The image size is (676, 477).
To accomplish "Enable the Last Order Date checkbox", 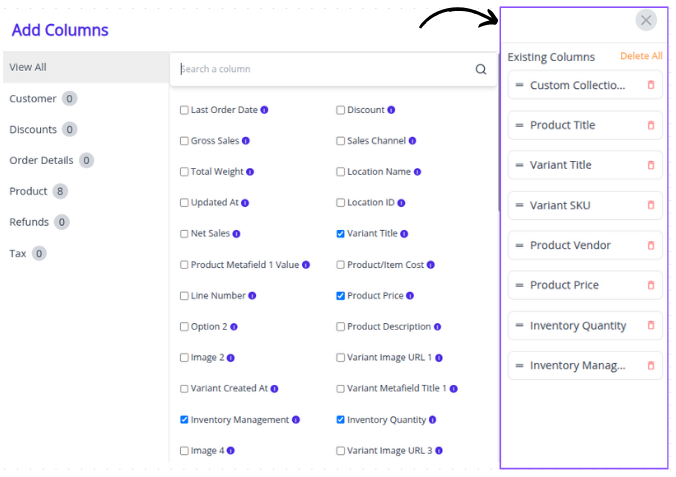I will [184, 110].
